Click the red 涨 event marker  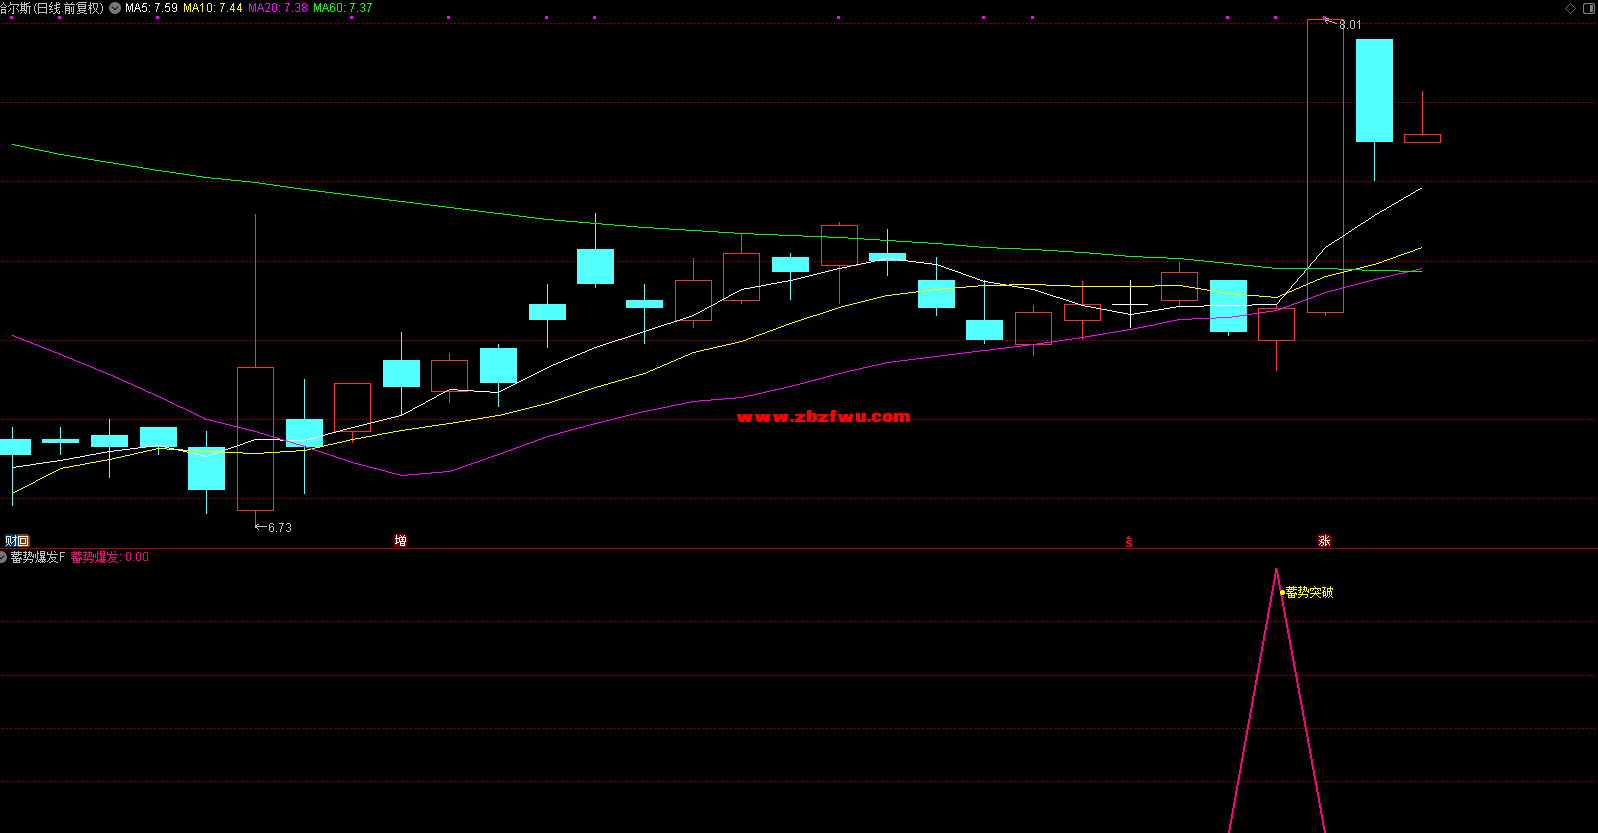tap(1324, 541)
